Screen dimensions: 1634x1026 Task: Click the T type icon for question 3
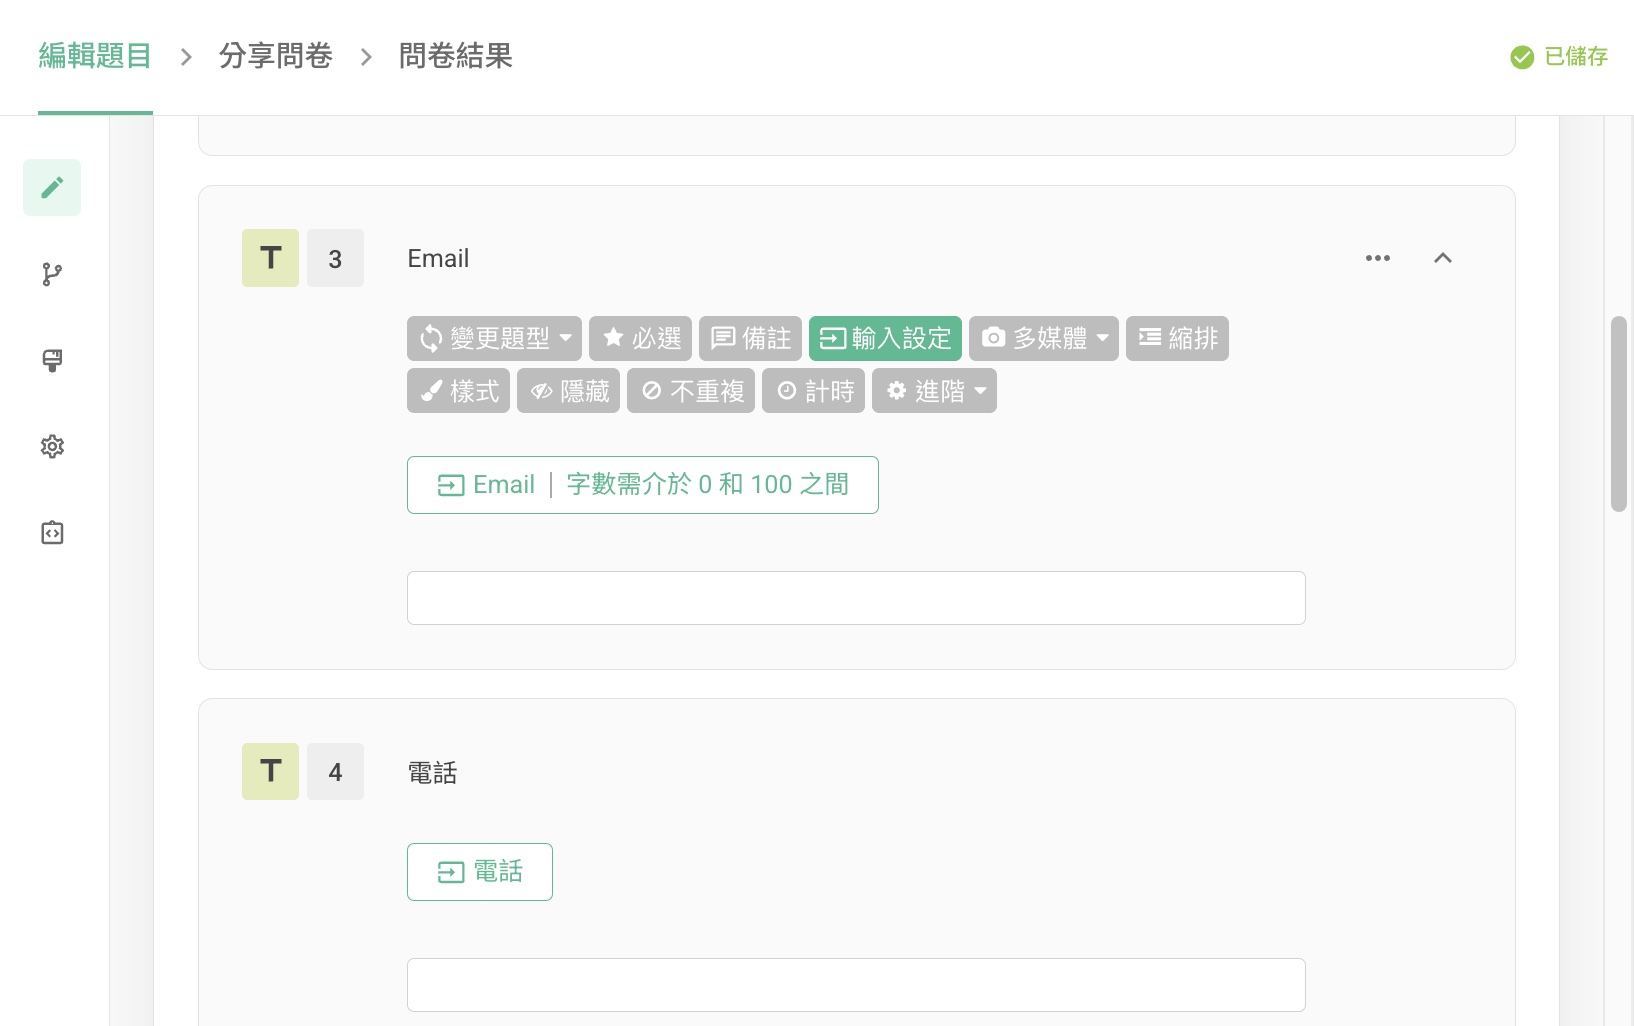click(x=270, y=258)
